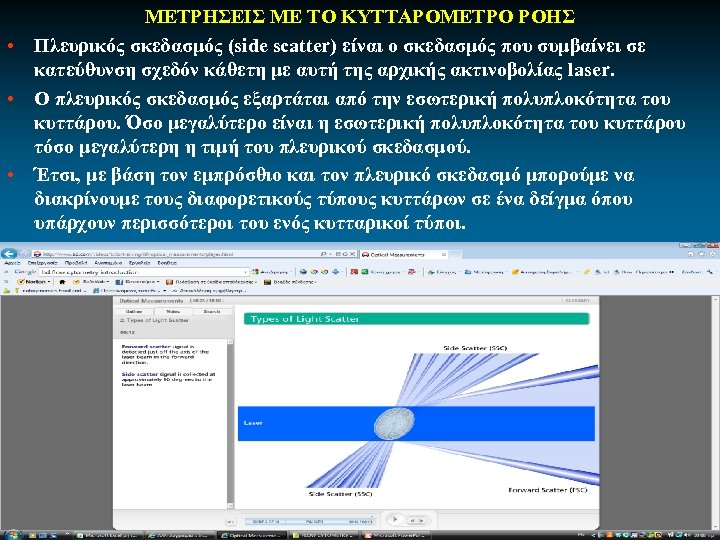Click the Facebook icon on the toolbar

[119, 282]
